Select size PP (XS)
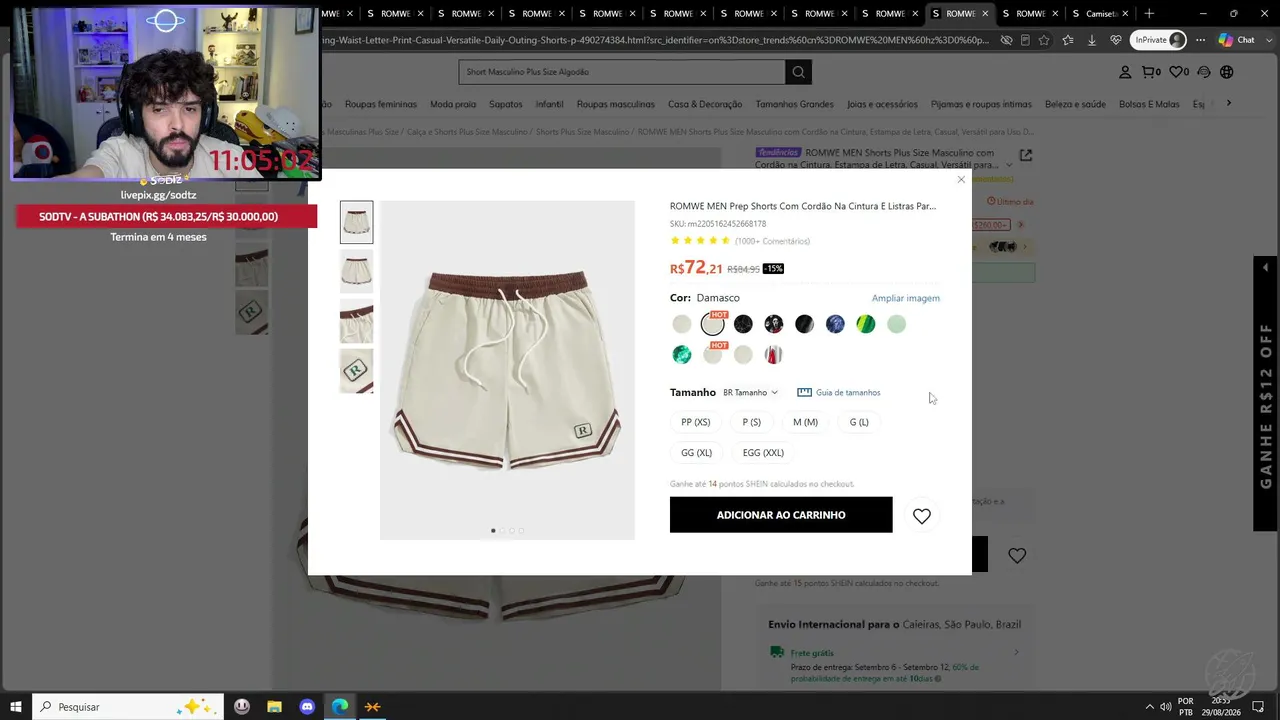The width and height of the screenshot is (1280, 720). click(x=696, y=422)
